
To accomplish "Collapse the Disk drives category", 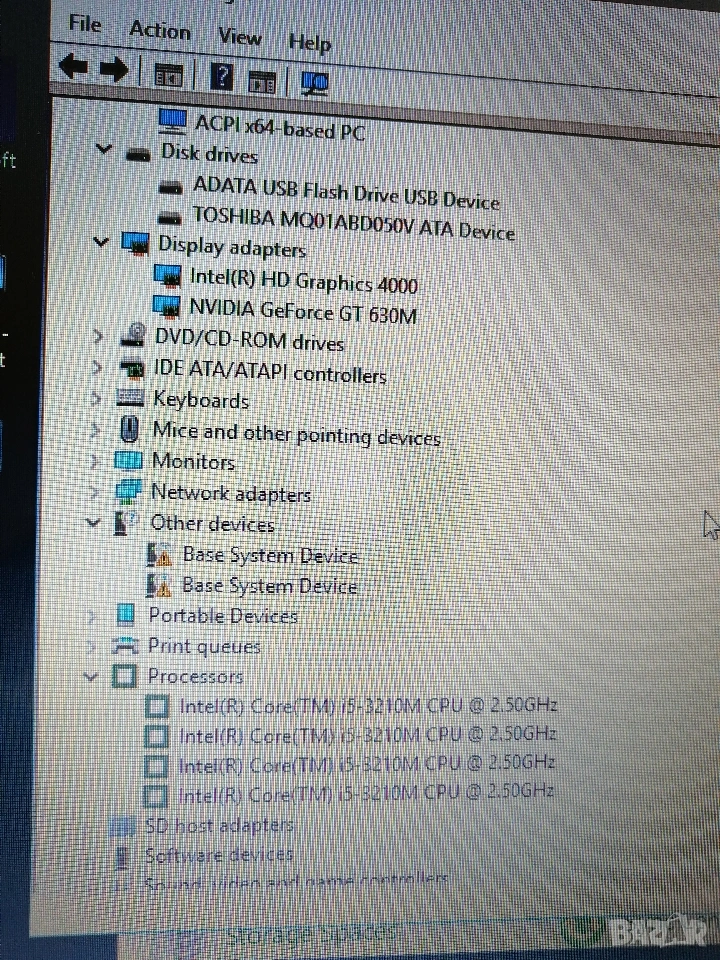I will pos(103,150).
